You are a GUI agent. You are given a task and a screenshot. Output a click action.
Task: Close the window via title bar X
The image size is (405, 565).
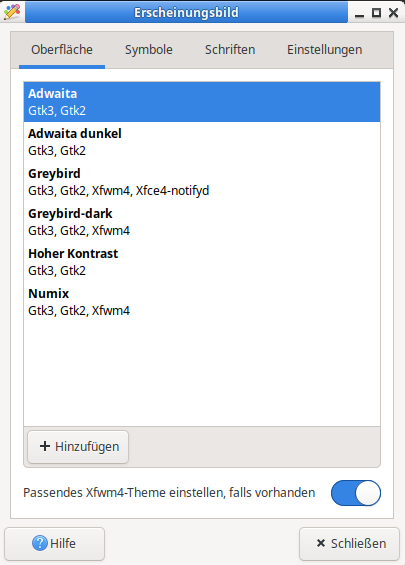pyautogui.click(x=393, y=13)
